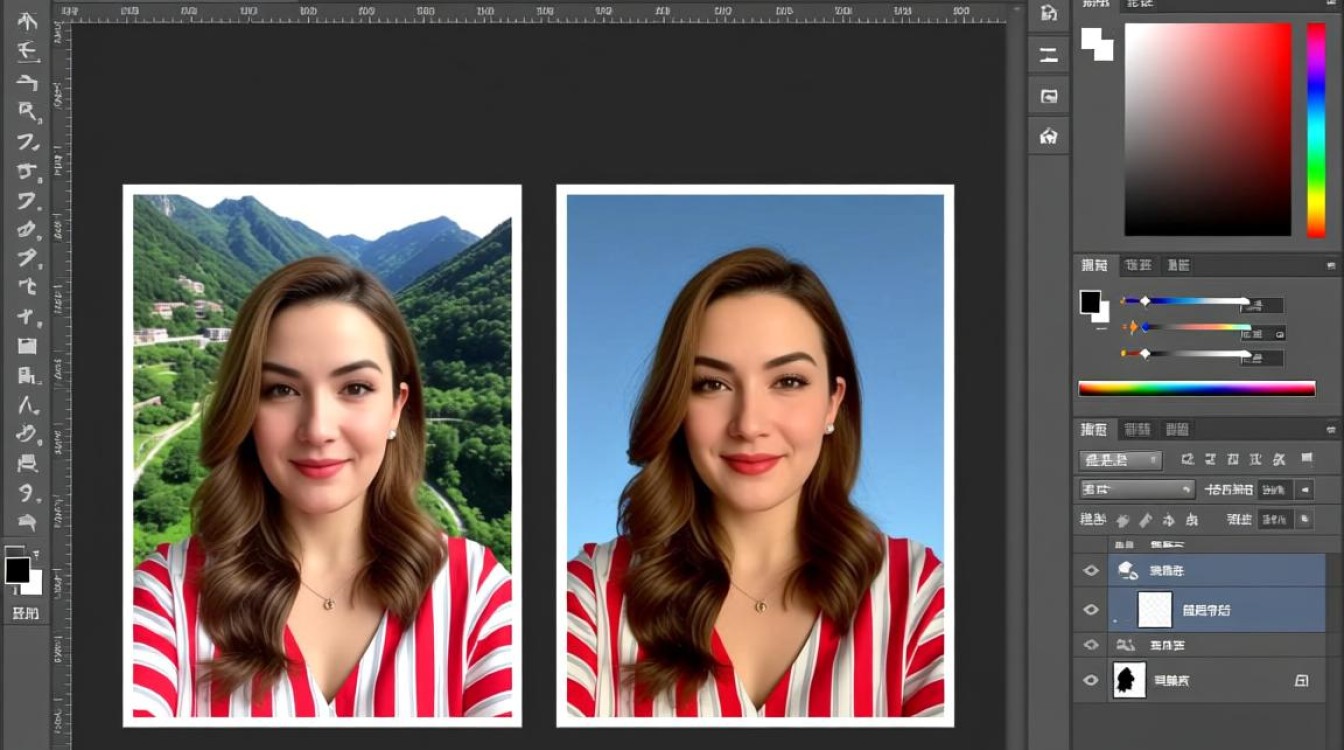Open the fill slider arrow beside the fill field
The width and height of the screenshot is (1344, 750).
click(x=1304, y=519)
